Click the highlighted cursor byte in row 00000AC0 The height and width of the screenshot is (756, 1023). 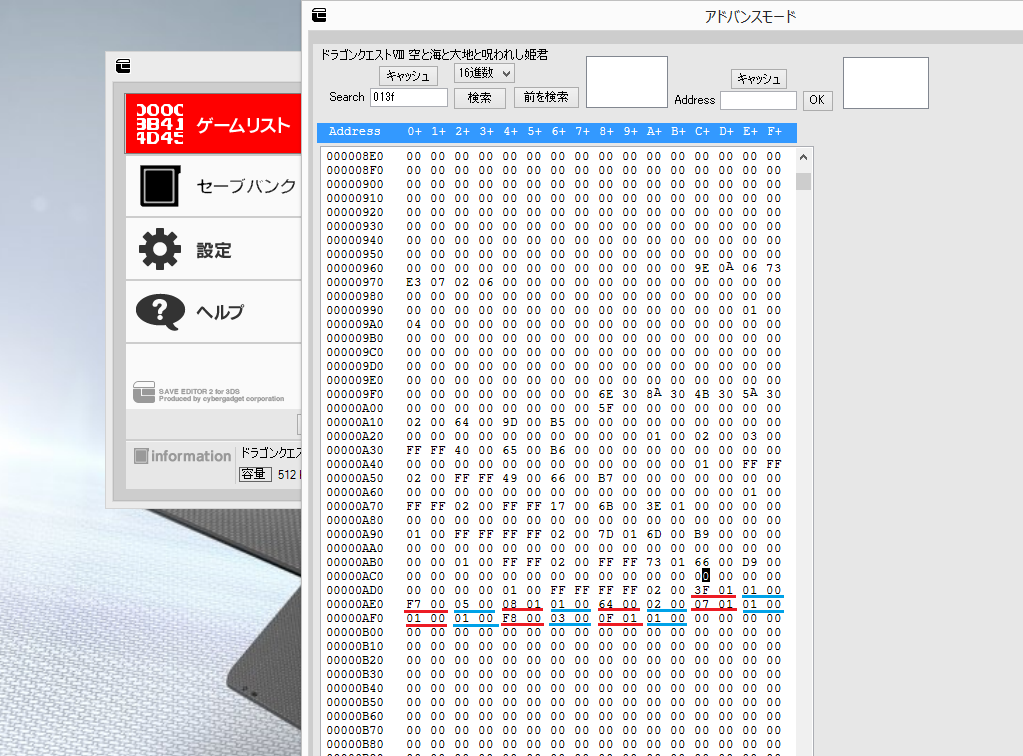click(702, 576)
